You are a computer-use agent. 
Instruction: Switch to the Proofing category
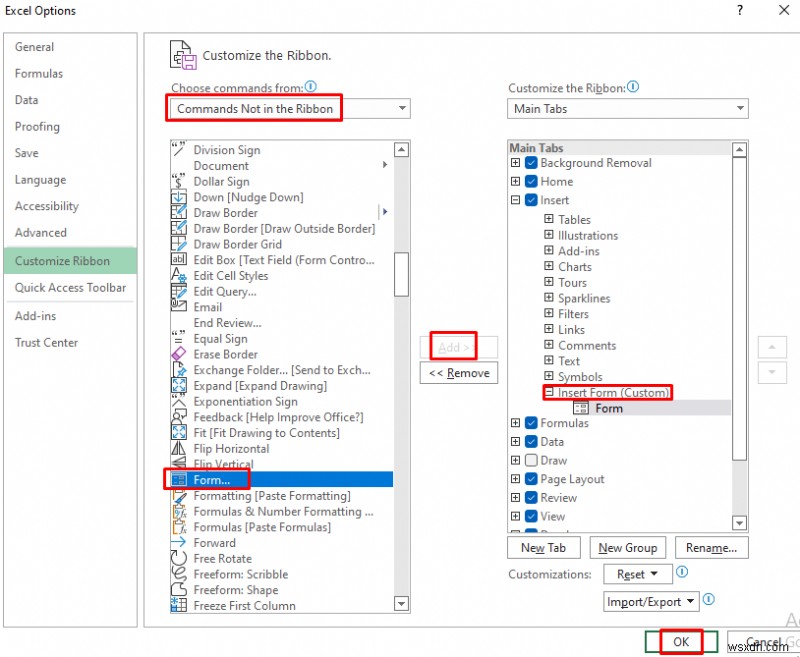point(37,127)
